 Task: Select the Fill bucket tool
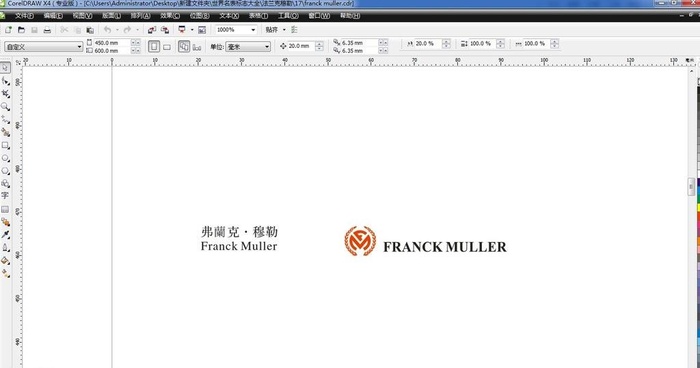5,261
